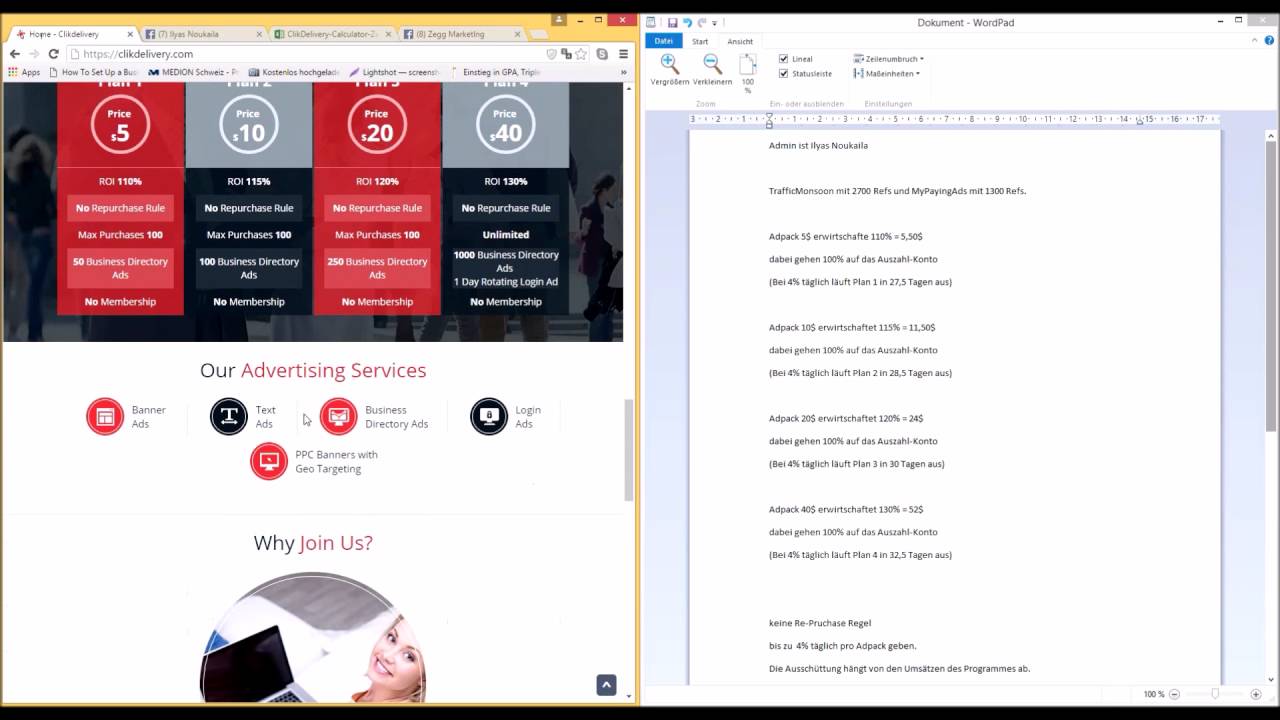Open the quick access toolbar customize arrow

point(714,23)
